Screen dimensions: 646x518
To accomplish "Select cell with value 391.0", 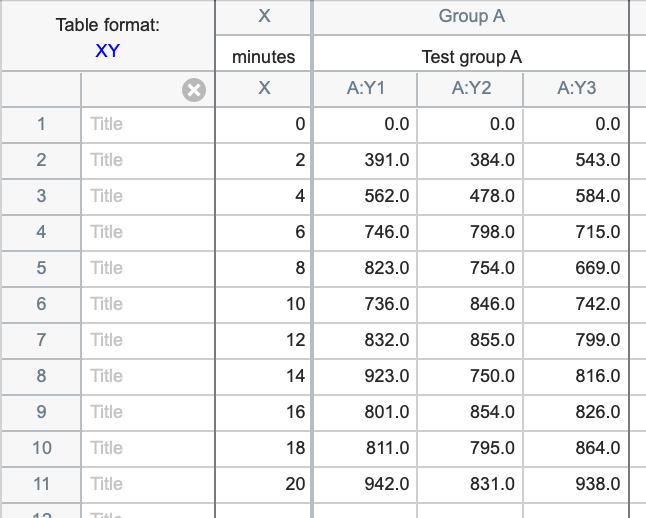I will point(366,160).
